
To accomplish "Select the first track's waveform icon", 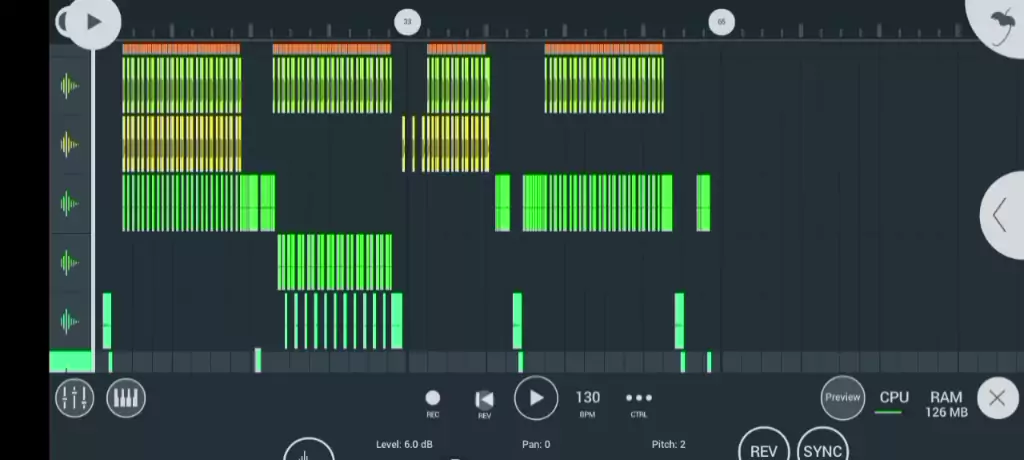I will tap(69, 86).
